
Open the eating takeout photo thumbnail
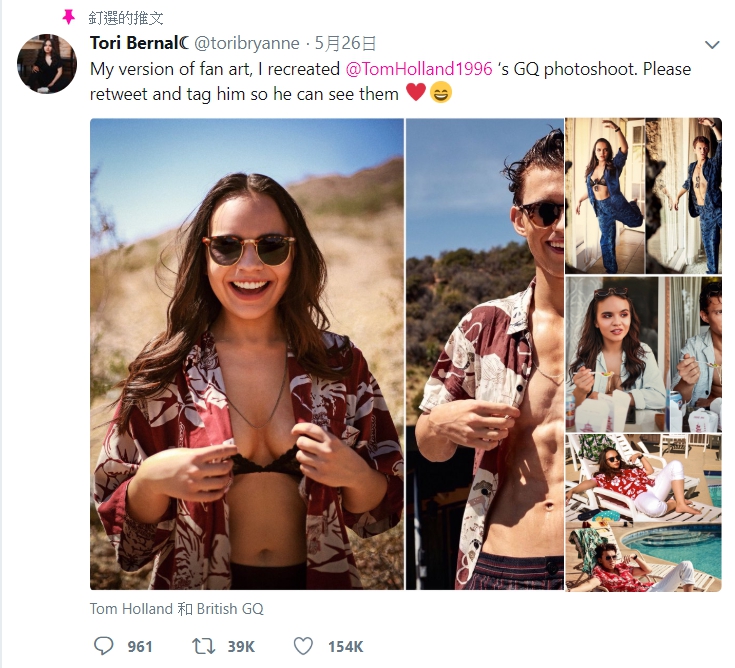pos(643,354)
